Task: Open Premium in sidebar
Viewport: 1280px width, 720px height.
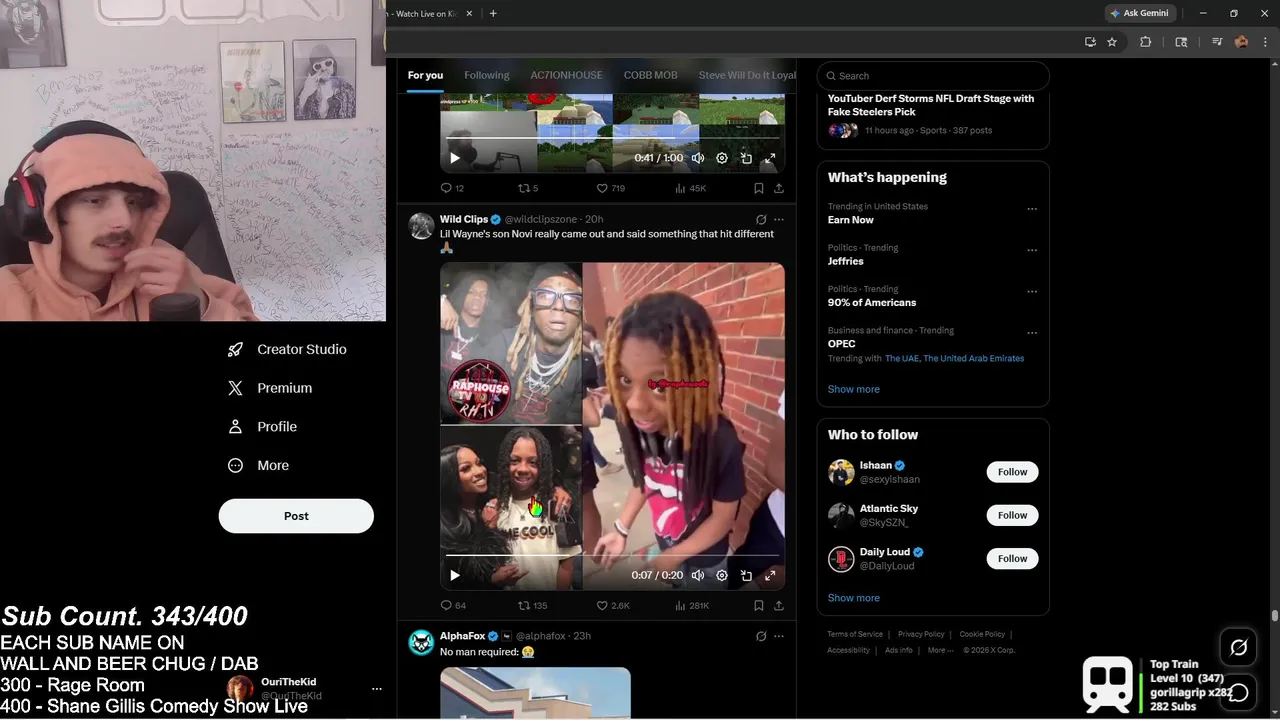Action: tap(270, 388)
